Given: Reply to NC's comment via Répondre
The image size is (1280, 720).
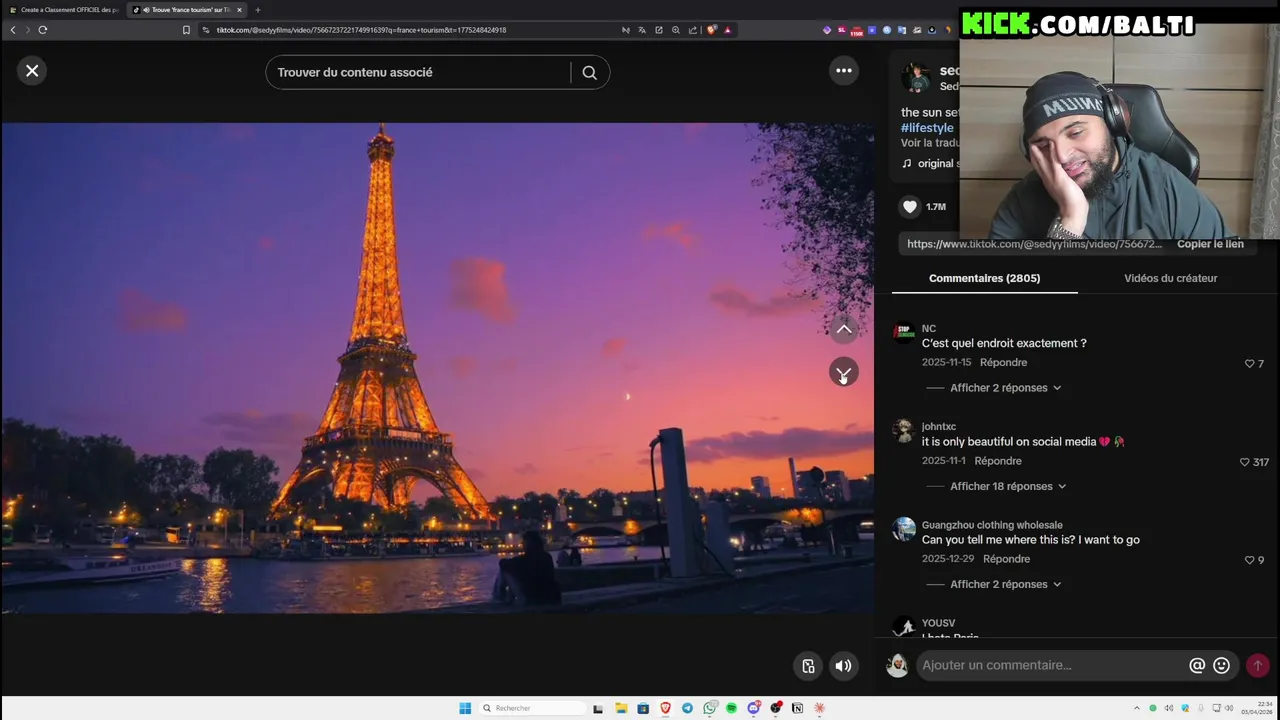Looking at the screenshot, I should tap(1003, 363).
